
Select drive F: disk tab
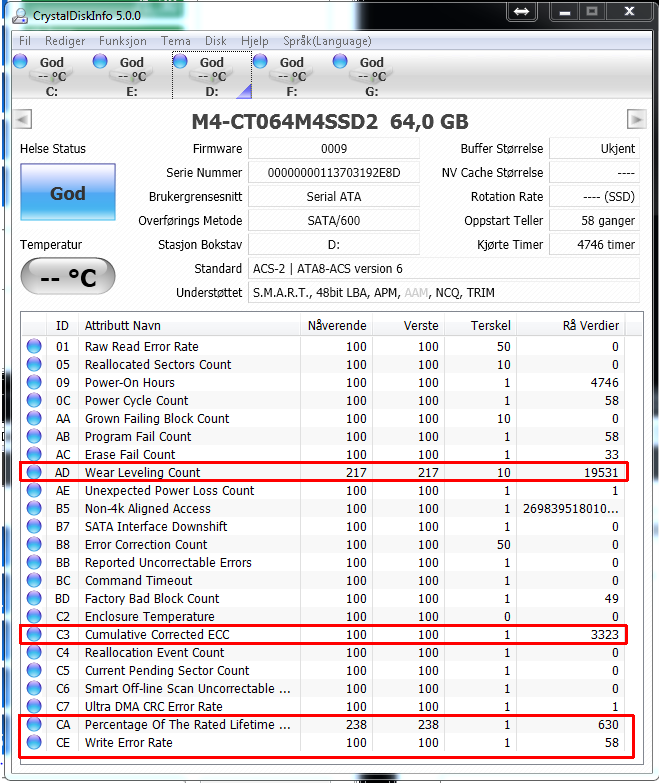coord(292,75)
